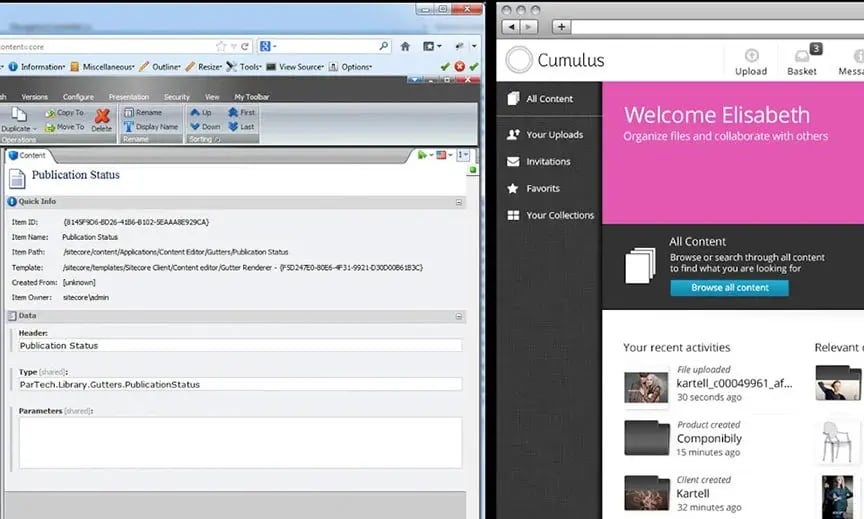Open Options menu in developer toolbar

[x=350, y=67]
